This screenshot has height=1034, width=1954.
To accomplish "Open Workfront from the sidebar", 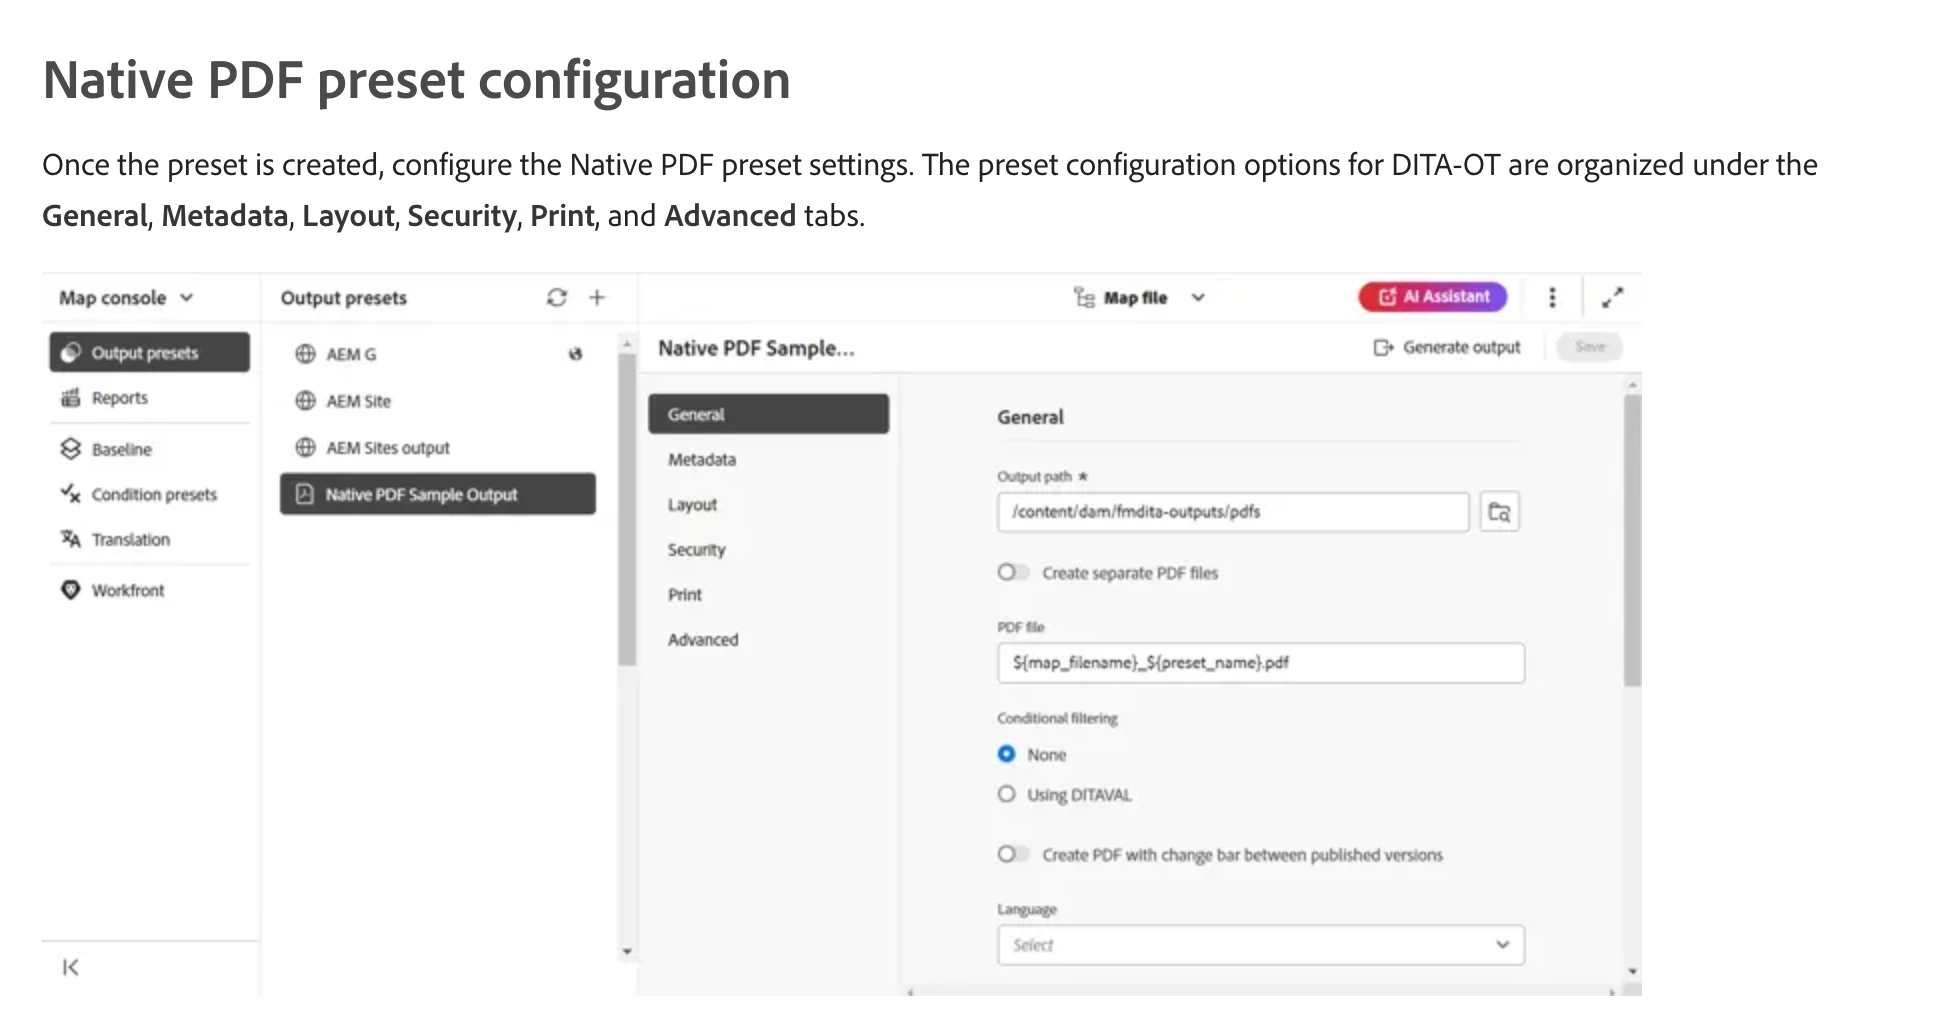I will 127,590.
